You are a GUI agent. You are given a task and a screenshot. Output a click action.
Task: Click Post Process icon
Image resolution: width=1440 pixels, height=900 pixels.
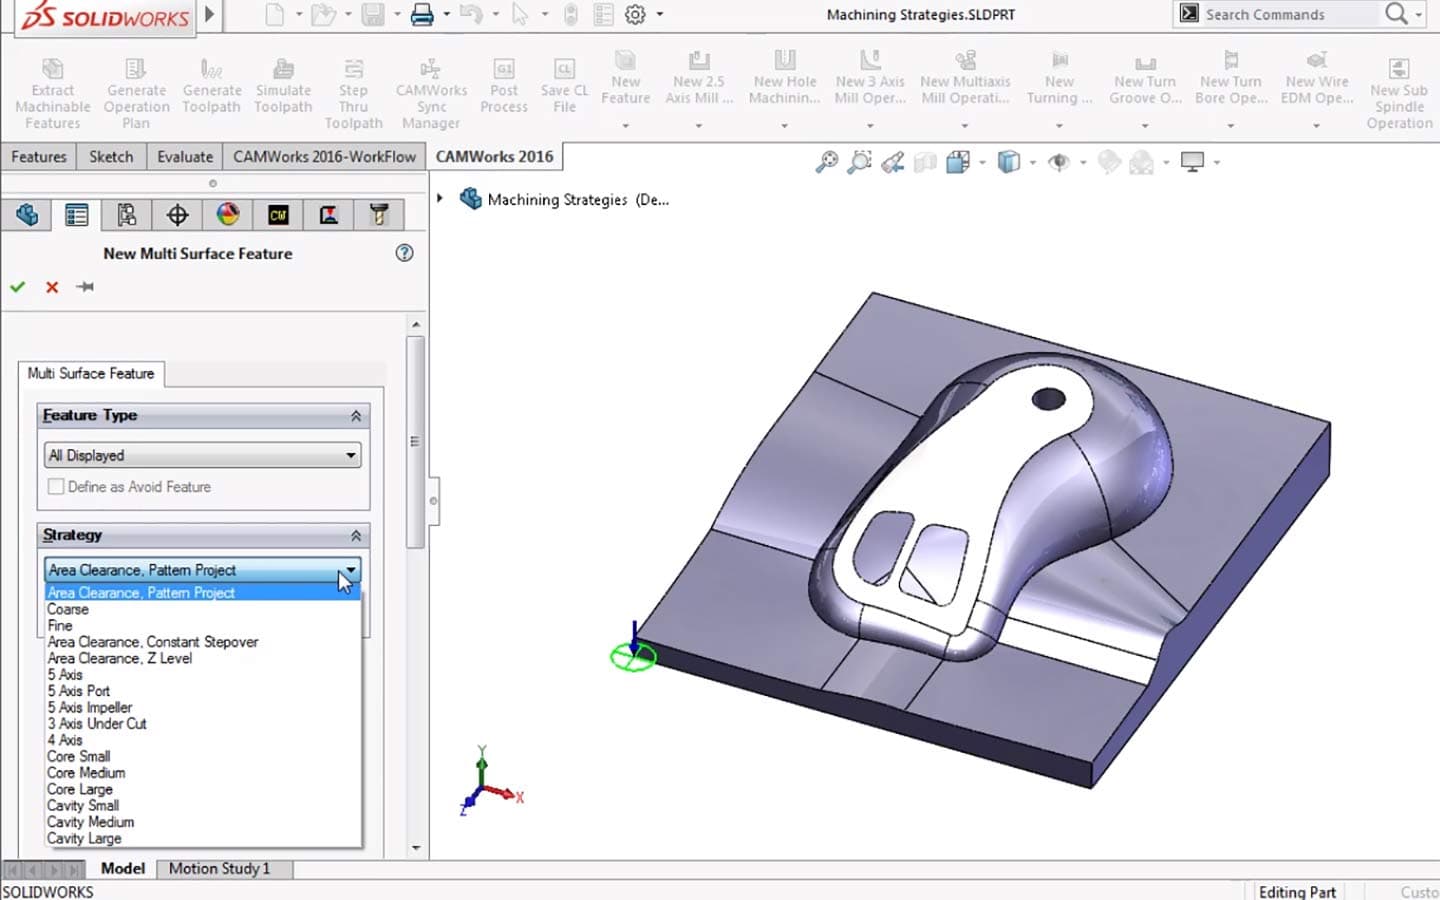pos(504,69)
